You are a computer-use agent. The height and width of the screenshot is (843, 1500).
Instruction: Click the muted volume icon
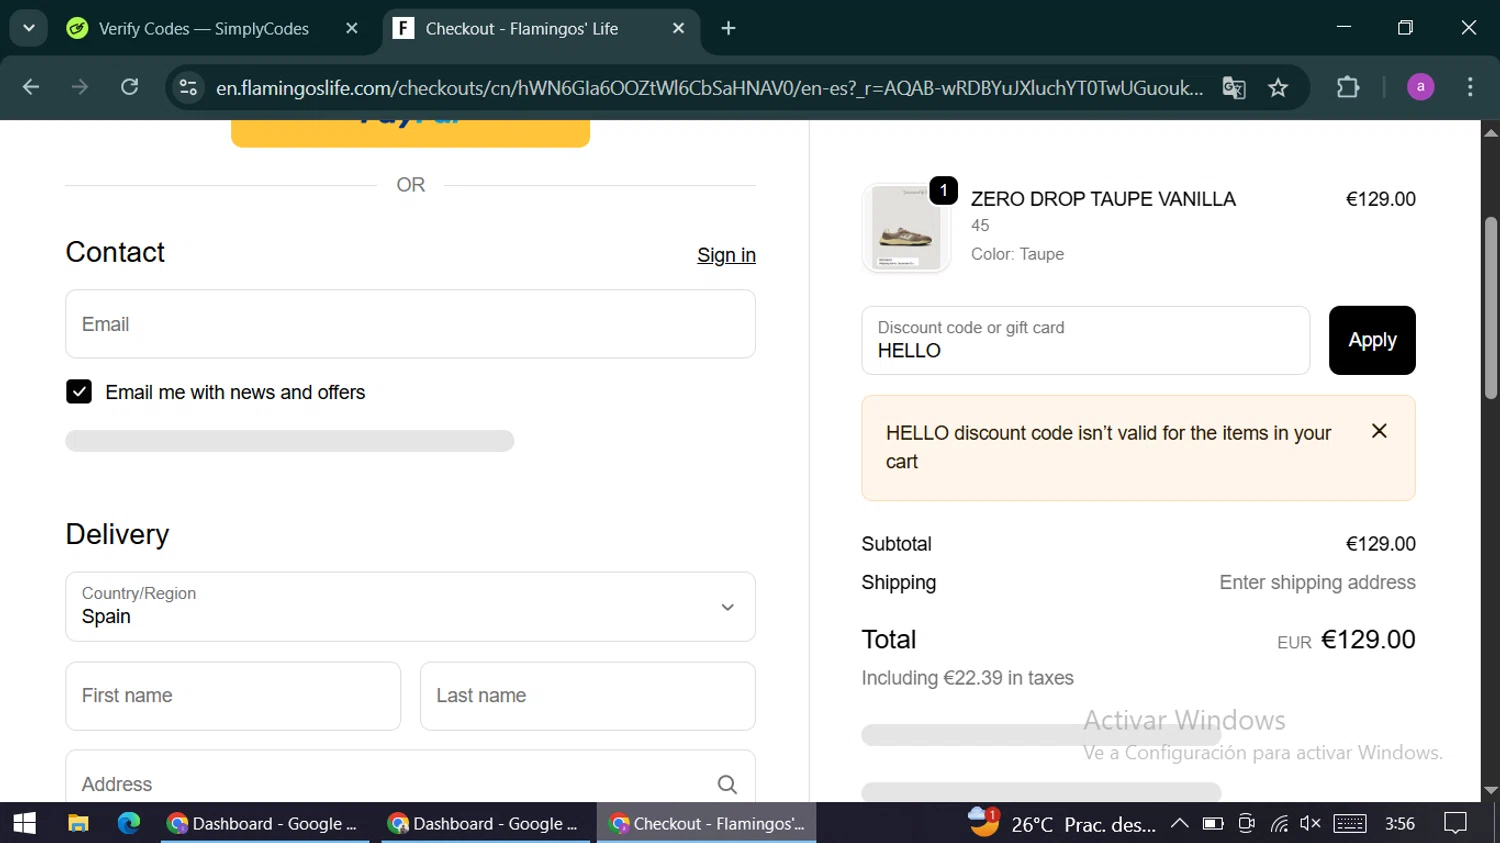(1310, 823)
